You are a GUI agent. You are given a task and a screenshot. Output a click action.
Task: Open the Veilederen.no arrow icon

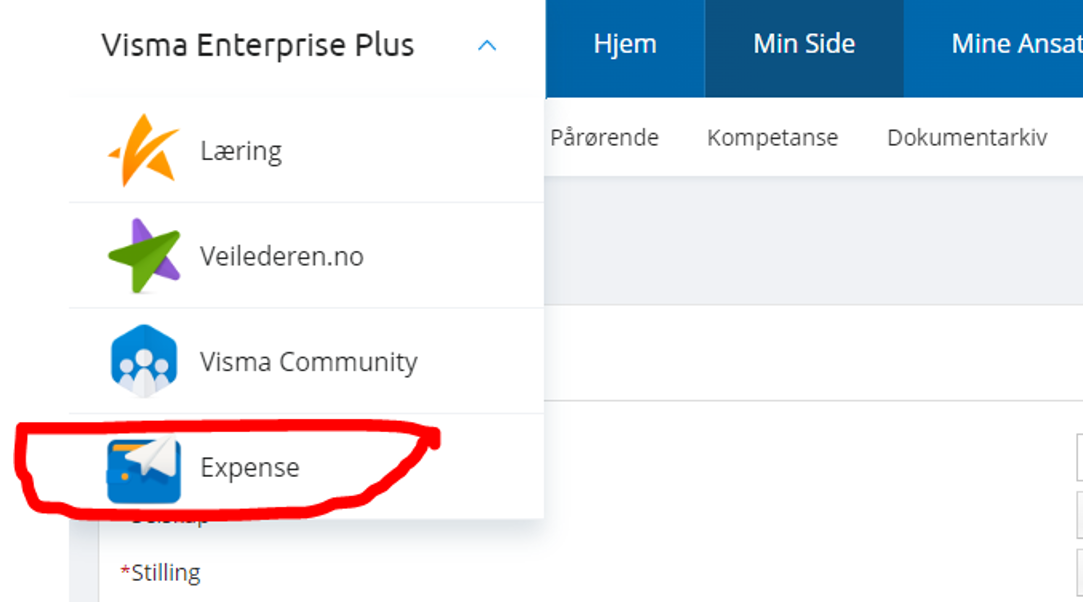point(144,256)
